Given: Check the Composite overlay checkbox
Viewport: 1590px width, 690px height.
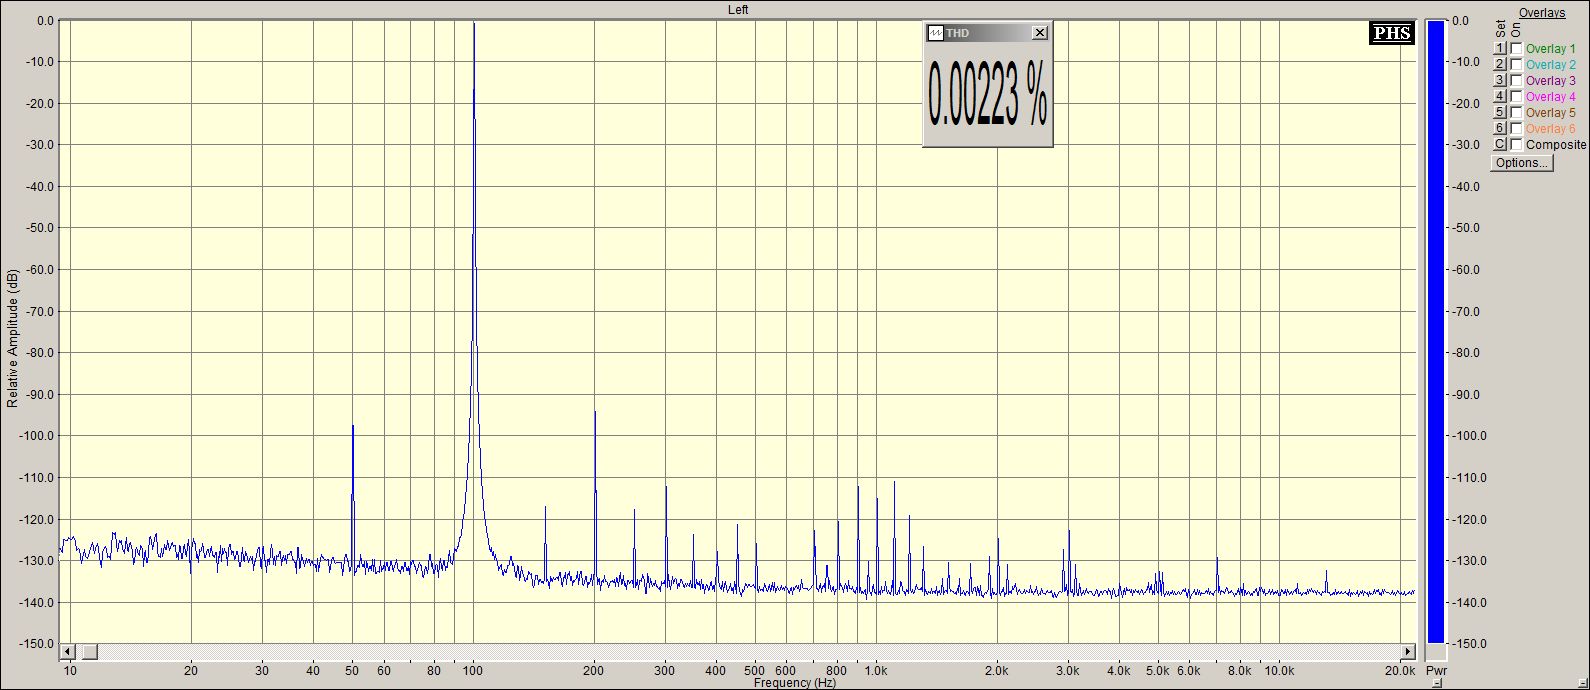Looking at the screenshot, I should (x=1516, y=145).
